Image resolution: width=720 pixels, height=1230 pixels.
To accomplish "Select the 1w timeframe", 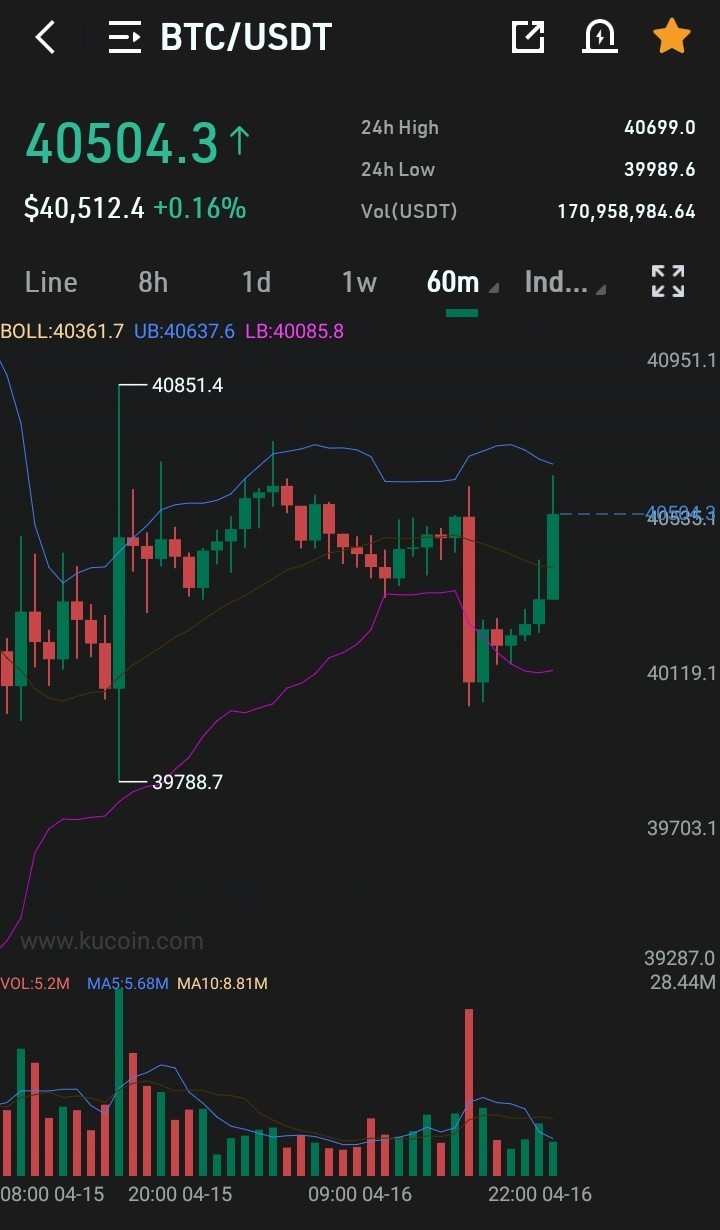I will pos(359,282).
